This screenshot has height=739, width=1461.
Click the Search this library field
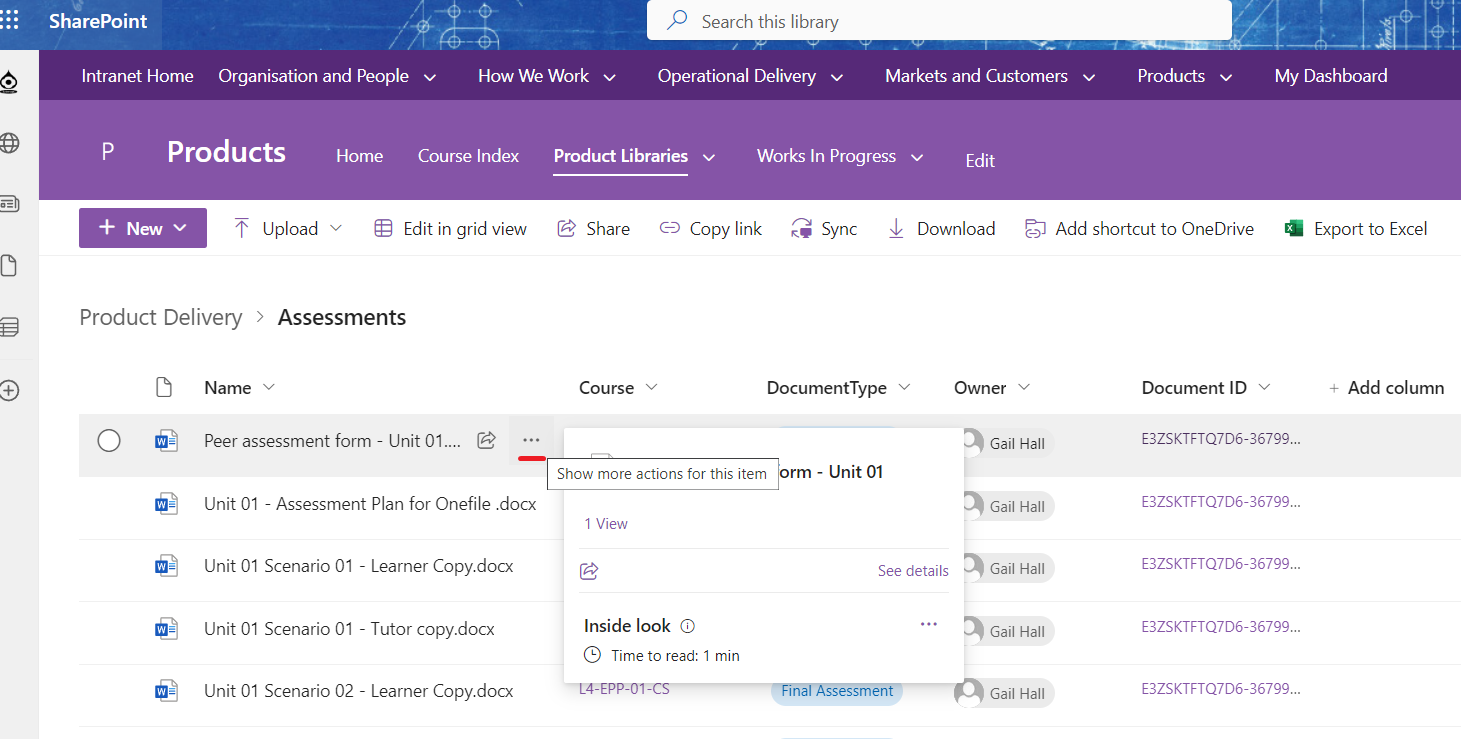(x=938, y=21)
